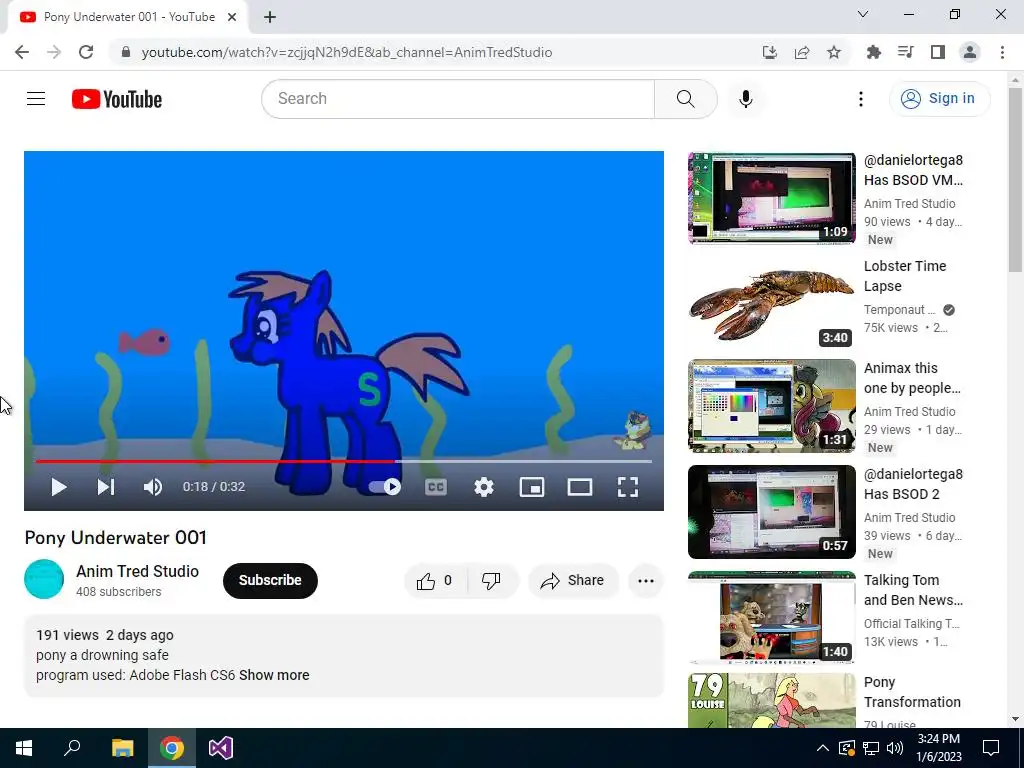Show hidden system tray icons
Screen dimensions: 1024x768
point(823,748)
